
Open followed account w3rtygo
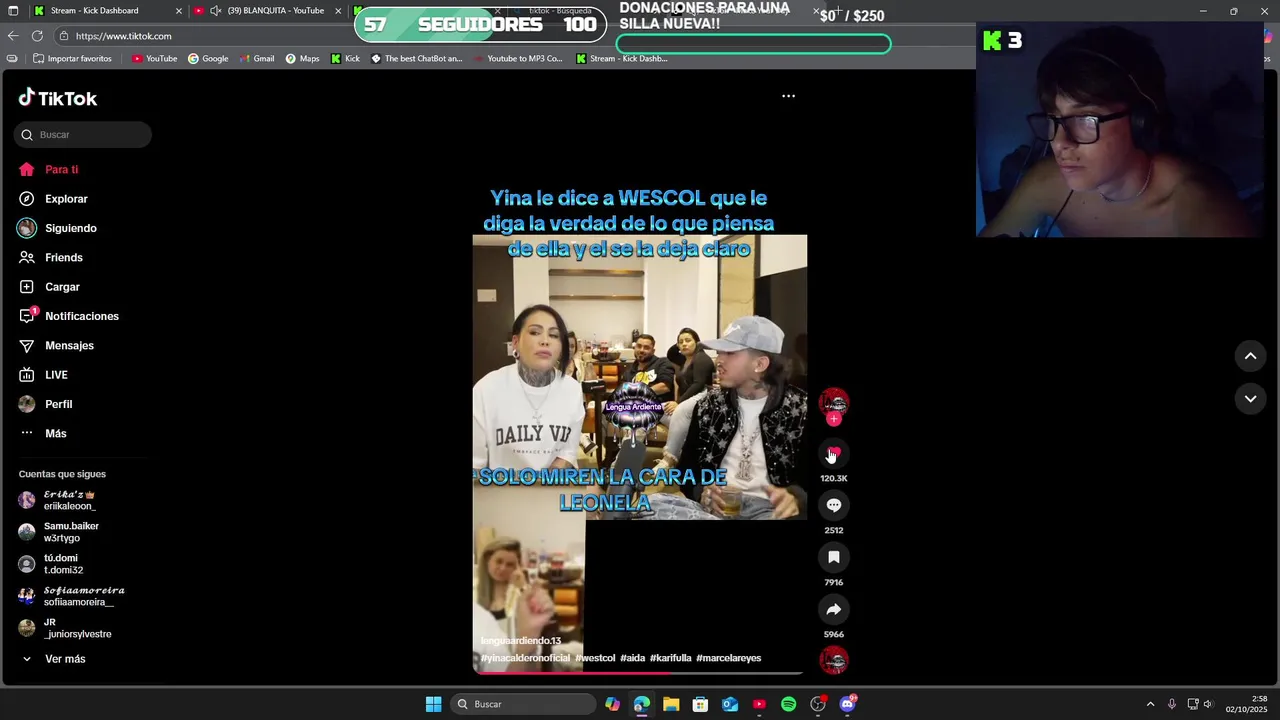pyautogui.click(x=59, y=532)
